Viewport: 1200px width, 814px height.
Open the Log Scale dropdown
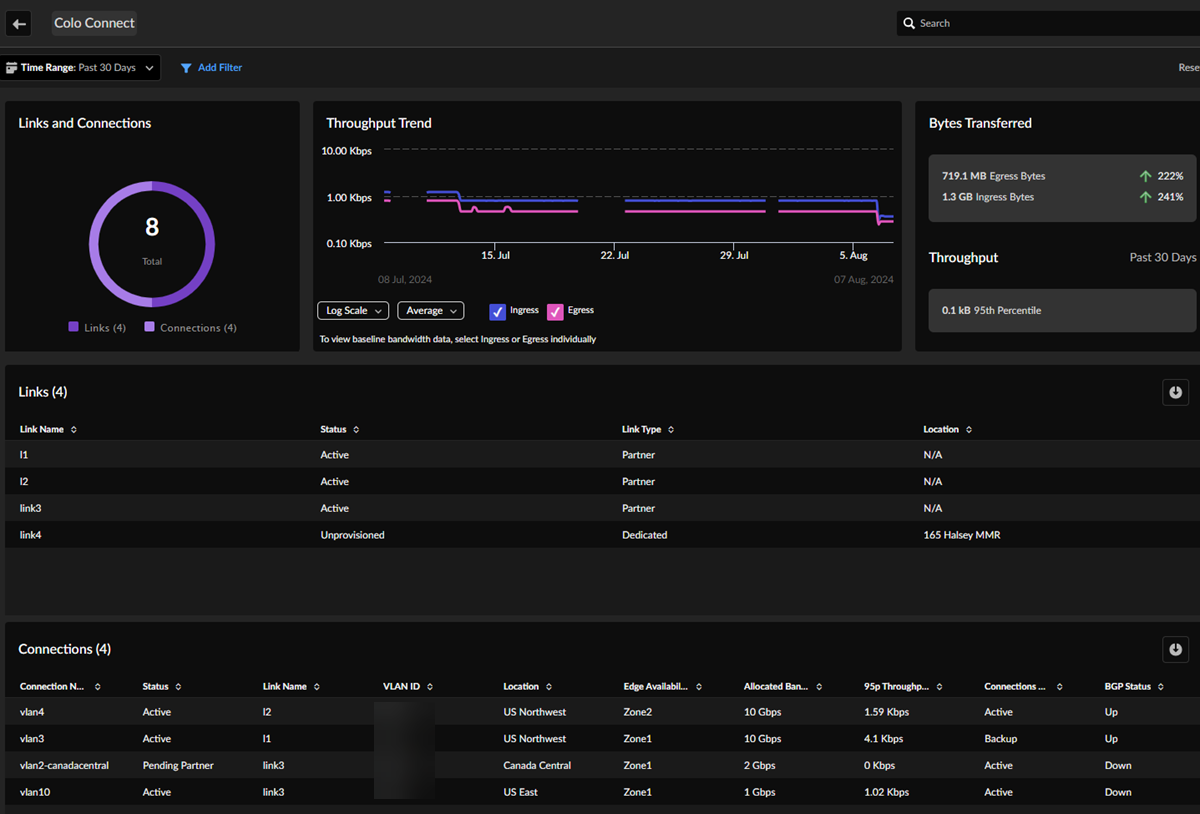(352, 311)
